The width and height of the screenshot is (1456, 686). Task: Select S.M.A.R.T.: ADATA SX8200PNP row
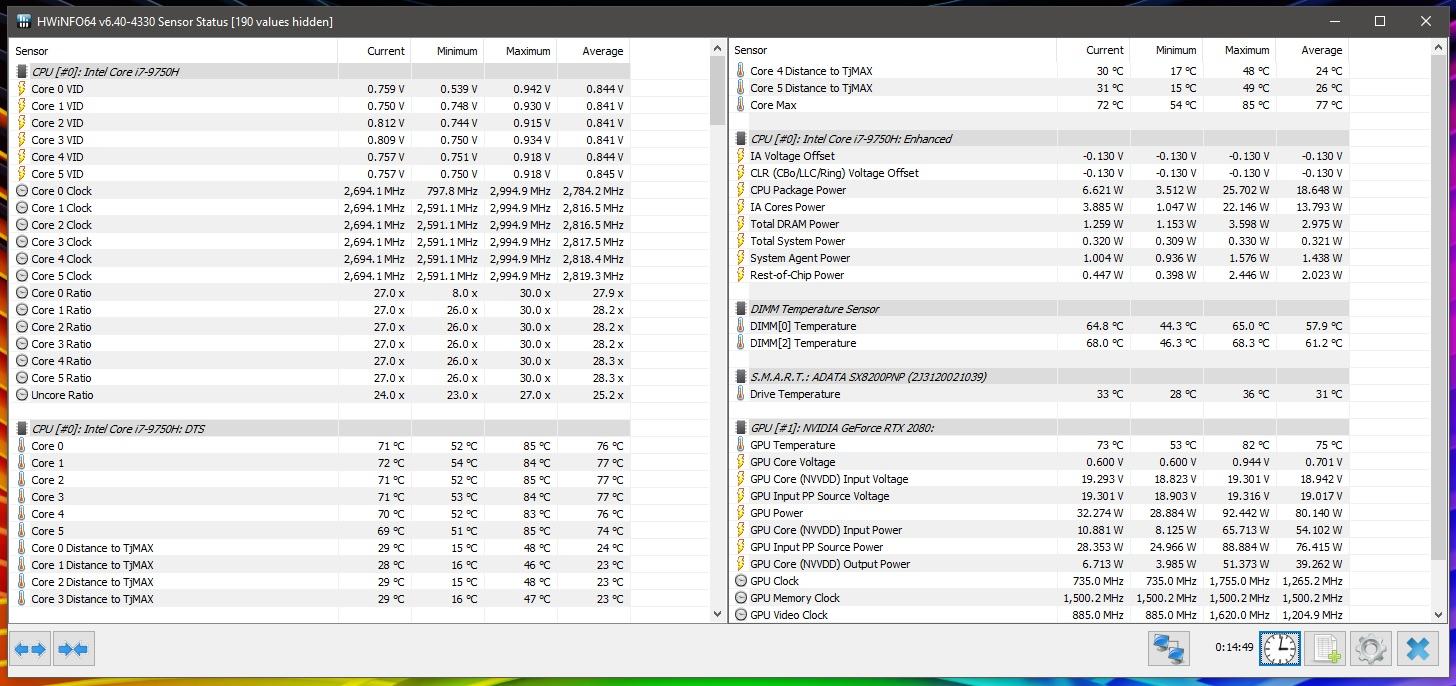coord(1039,377)
